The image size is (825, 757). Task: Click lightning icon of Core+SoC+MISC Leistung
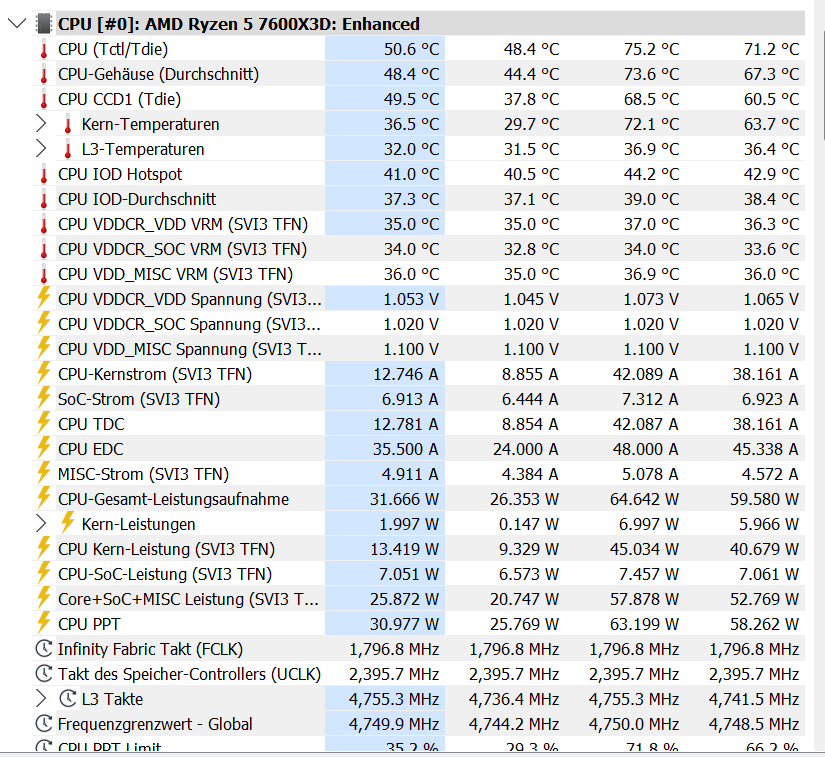pyautogui.click(x=44, y=598)
